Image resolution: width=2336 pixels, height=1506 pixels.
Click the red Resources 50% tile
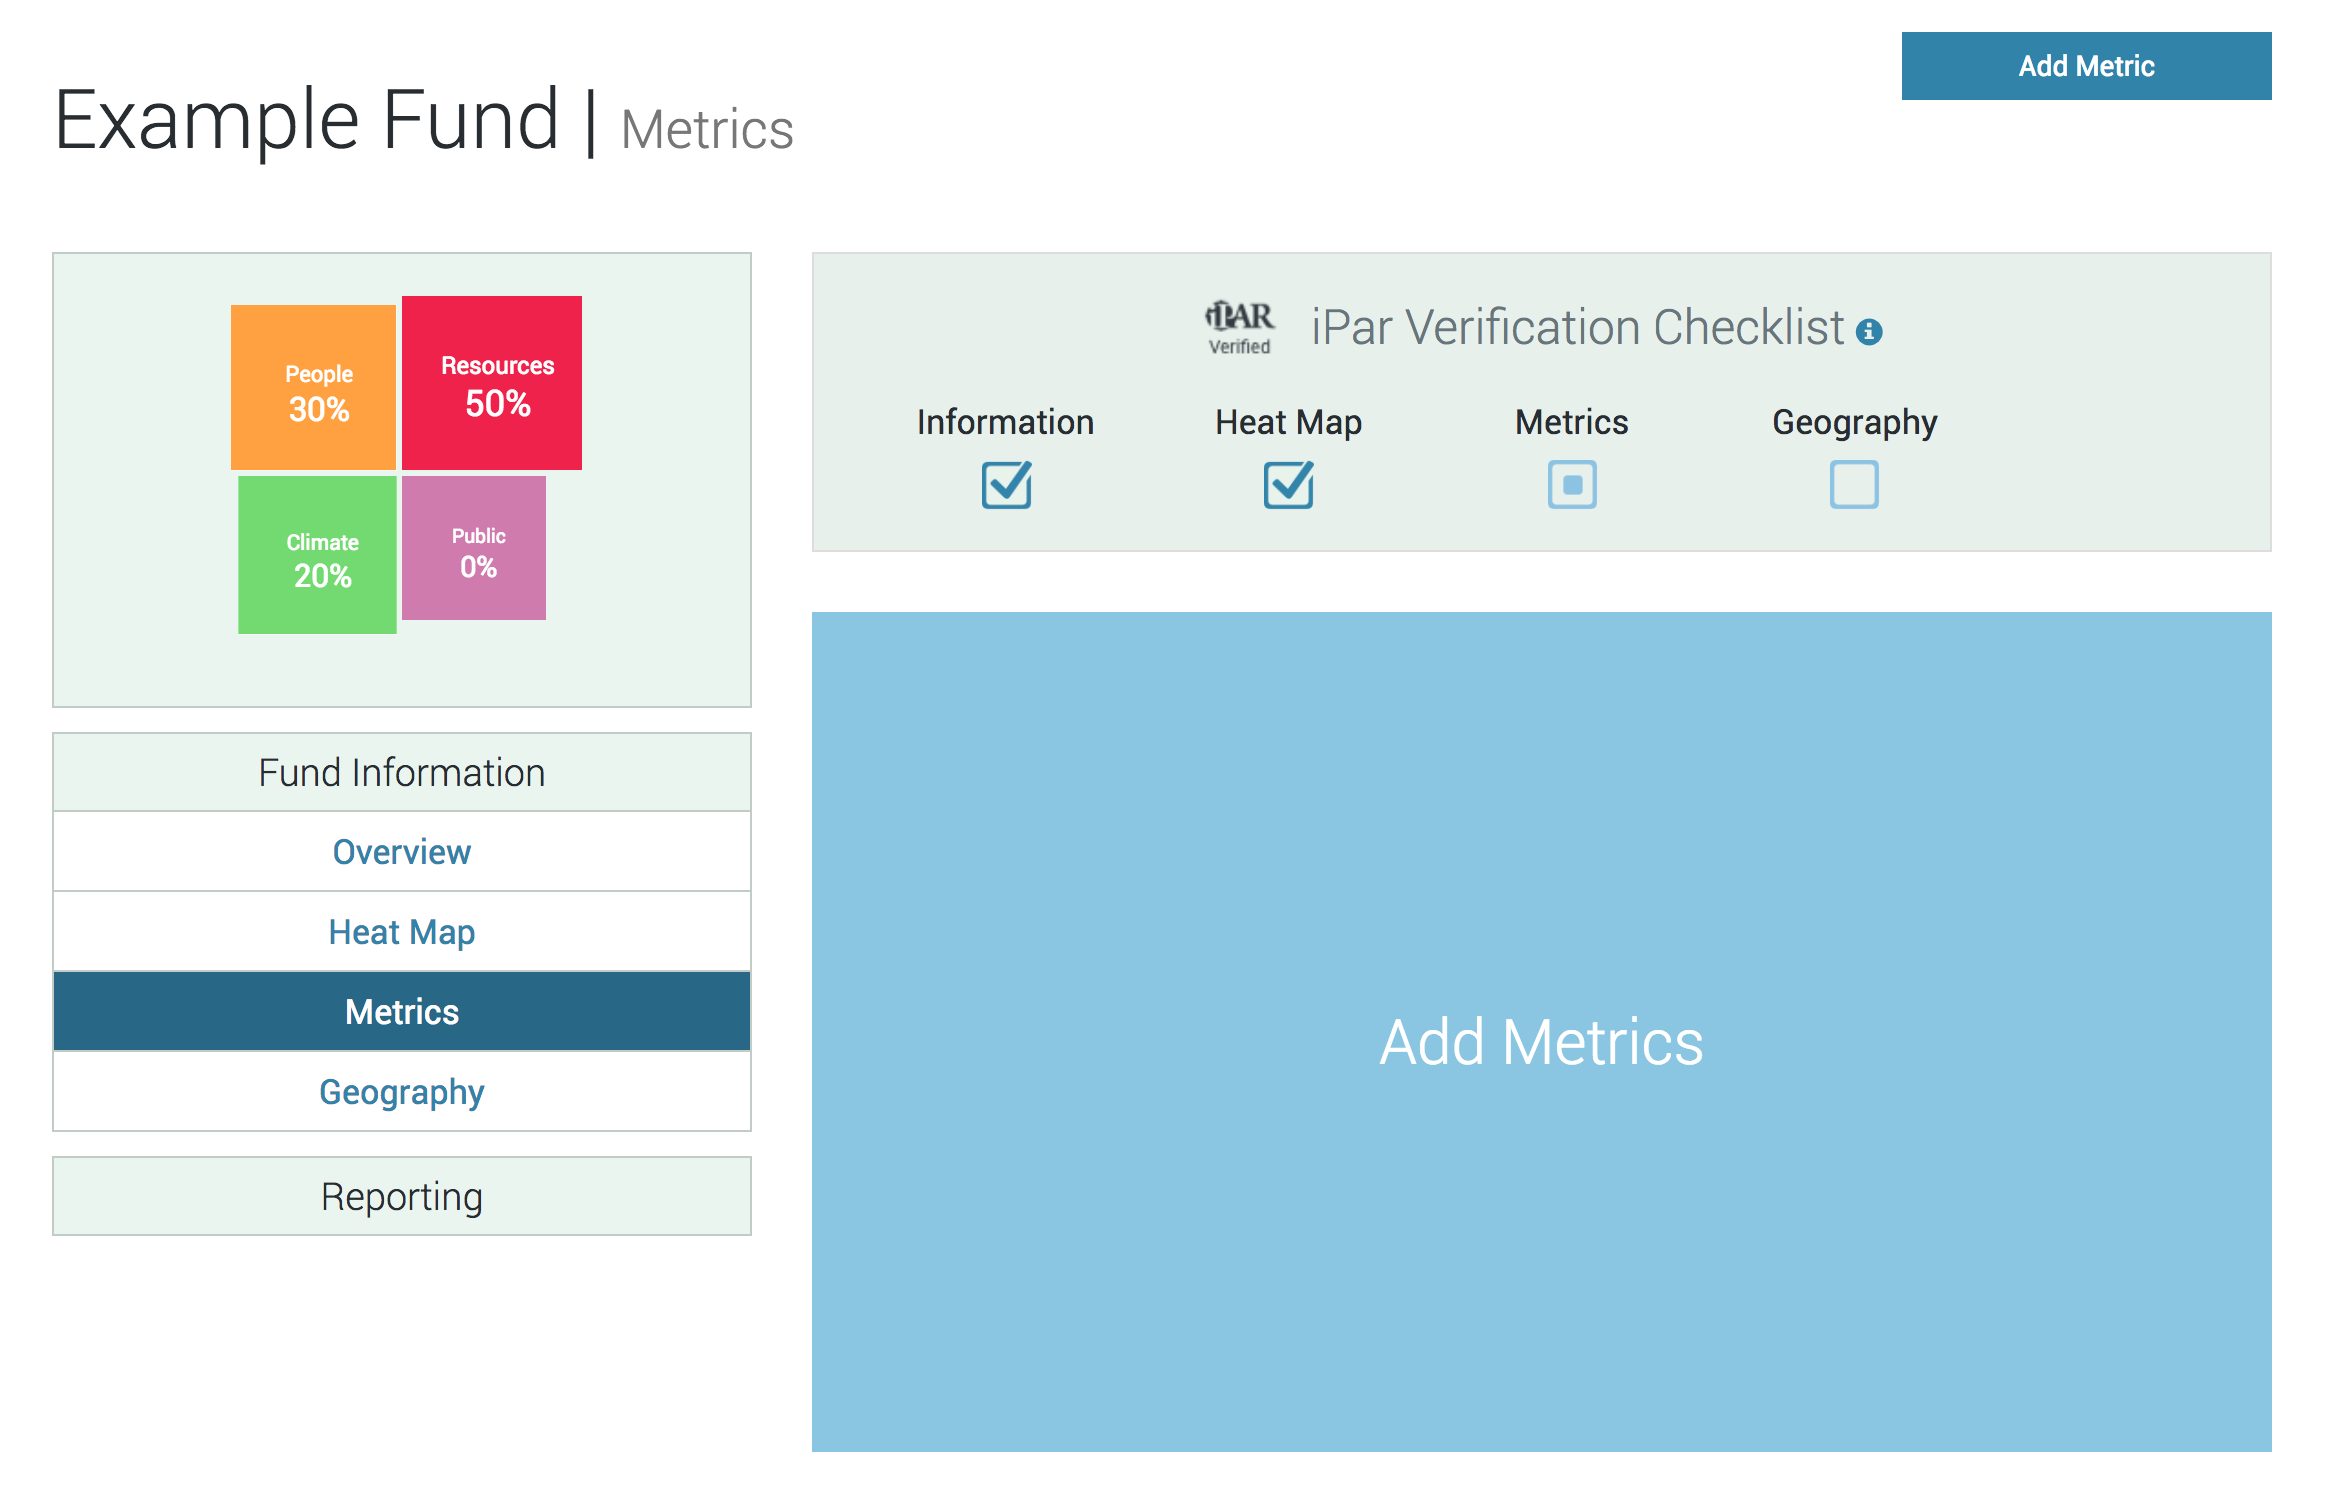492,383
